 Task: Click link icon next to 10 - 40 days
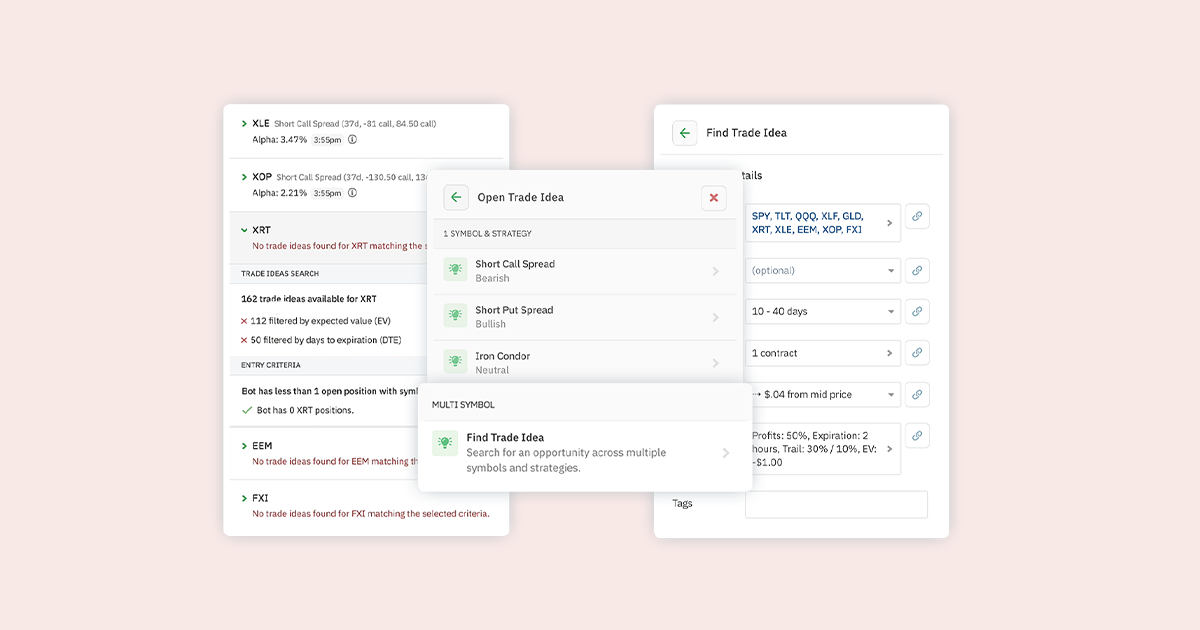click(917, 311)
